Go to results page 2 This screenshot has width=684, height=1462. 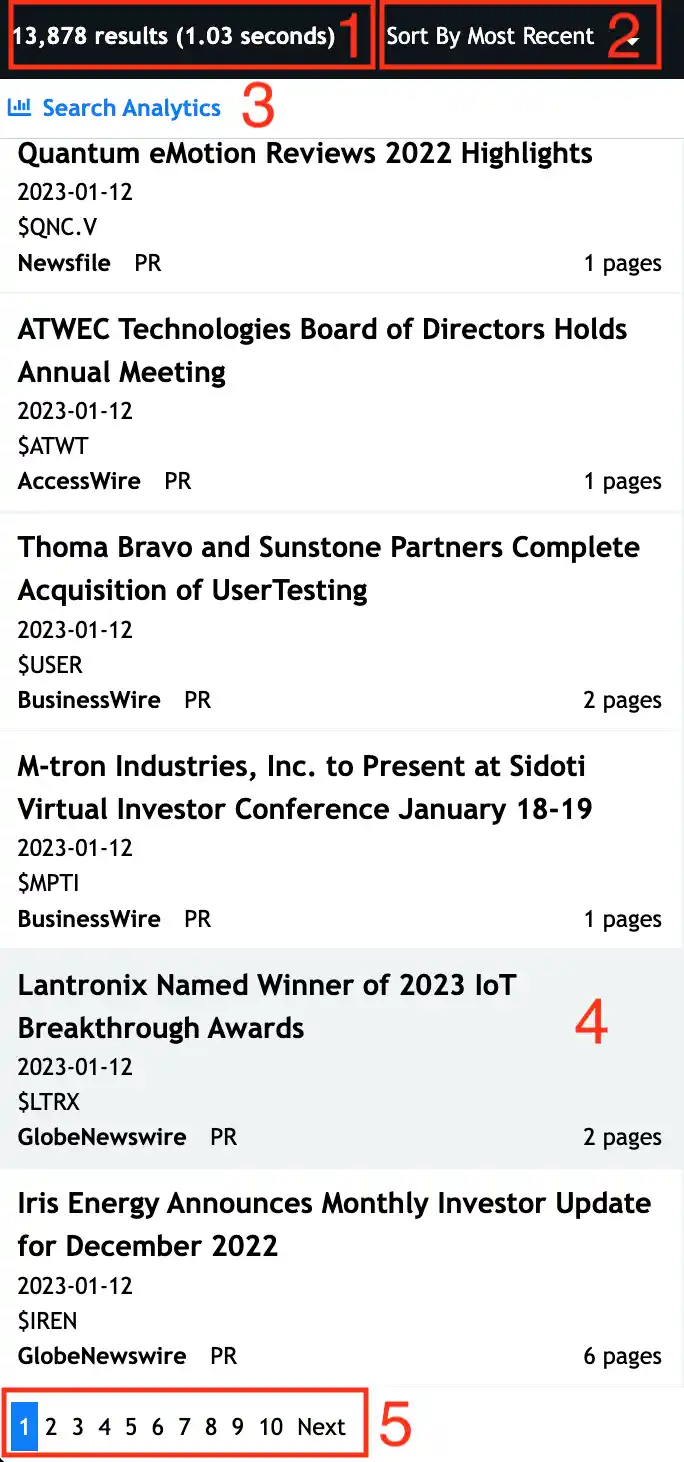click(51, 1427)
